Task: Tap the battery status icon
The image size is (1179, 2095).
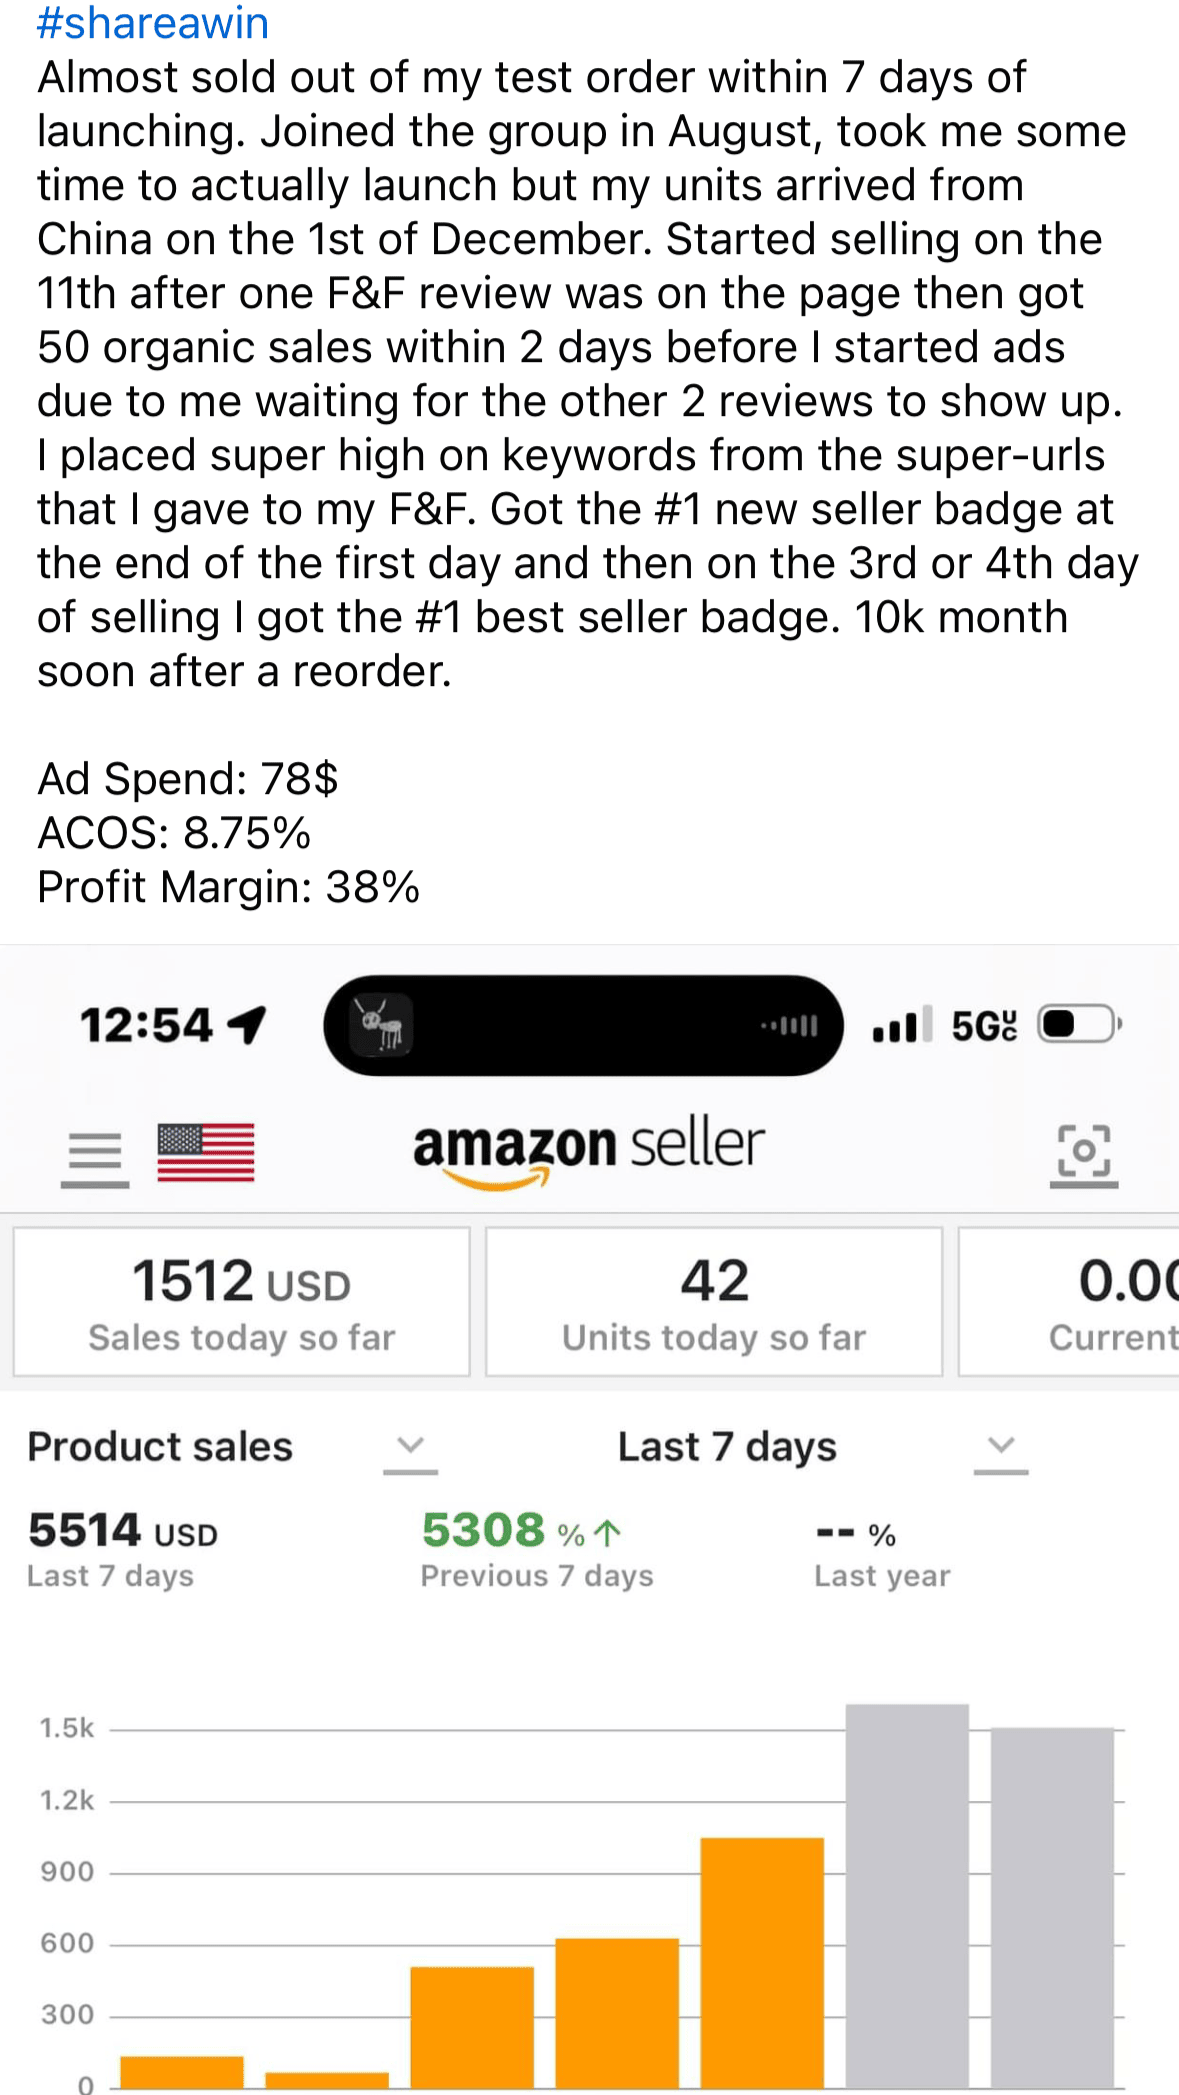Action: (1078, 1024)
